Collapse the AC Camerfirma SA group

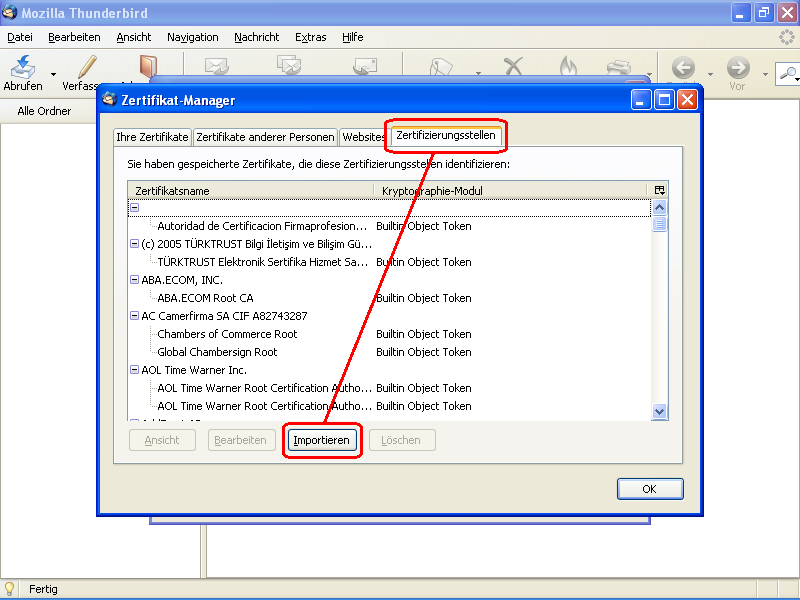point(134,316)
